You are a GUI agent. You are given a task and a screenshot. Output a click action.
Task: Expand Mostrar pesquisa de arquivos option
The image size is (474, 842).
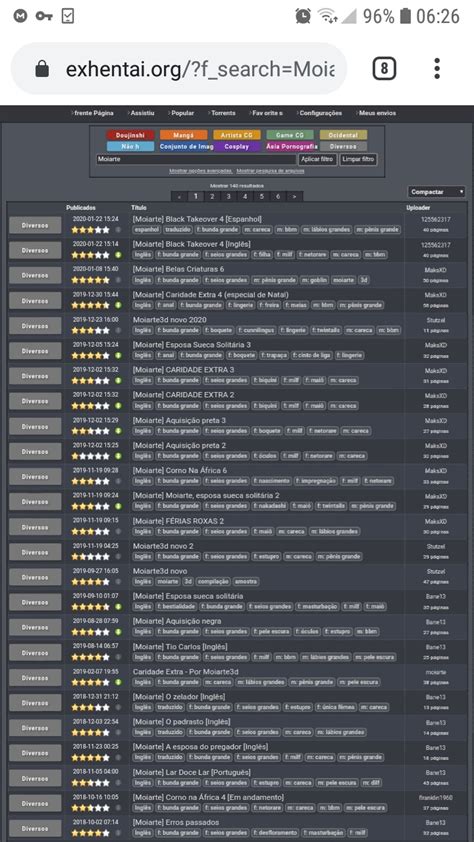pyautogui.click(x=271, y=171)
